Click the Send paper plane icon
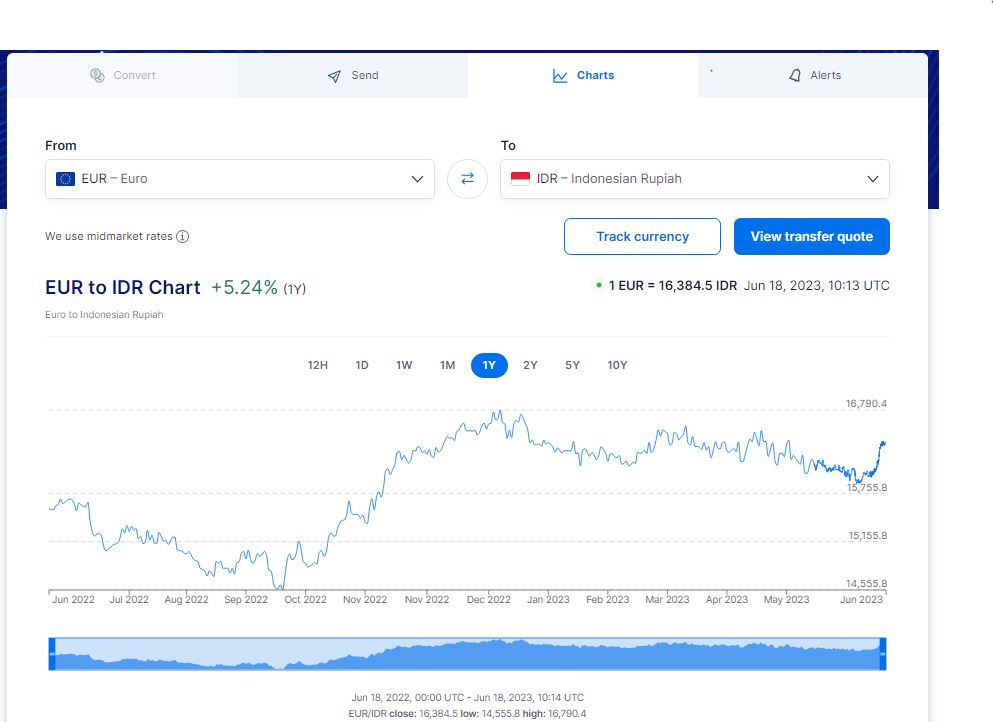 click(335, 76)
